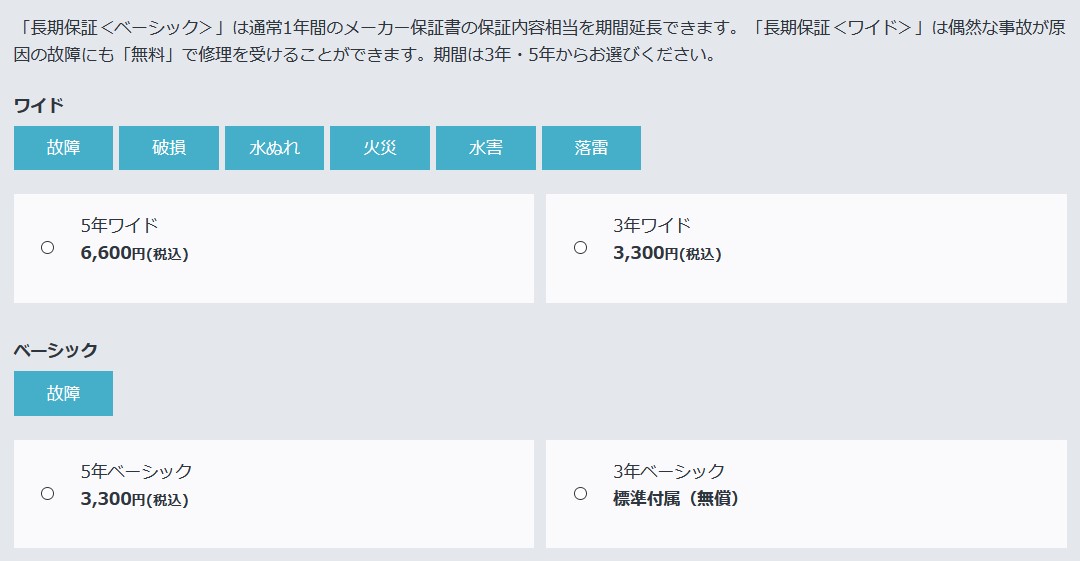Choose the 5年ベーシック plan card
The width and height of the screenshot is (1080, 561).
tap(274, 494)
